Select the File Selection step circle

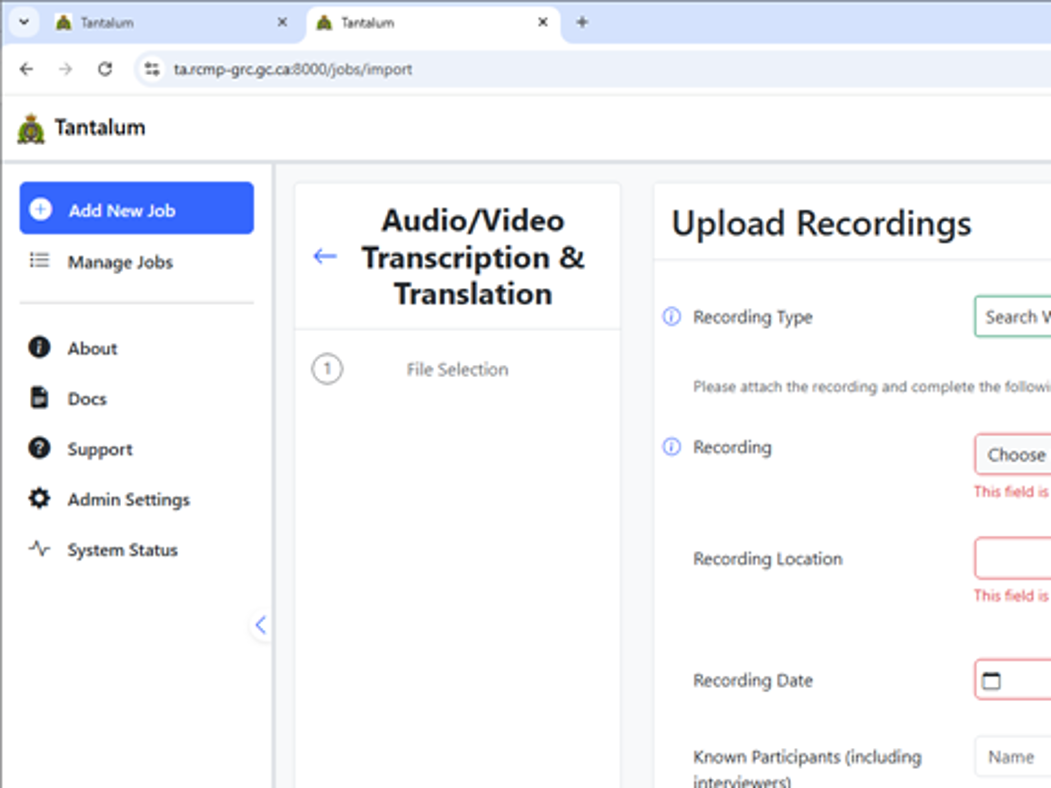tap(327, 369)
